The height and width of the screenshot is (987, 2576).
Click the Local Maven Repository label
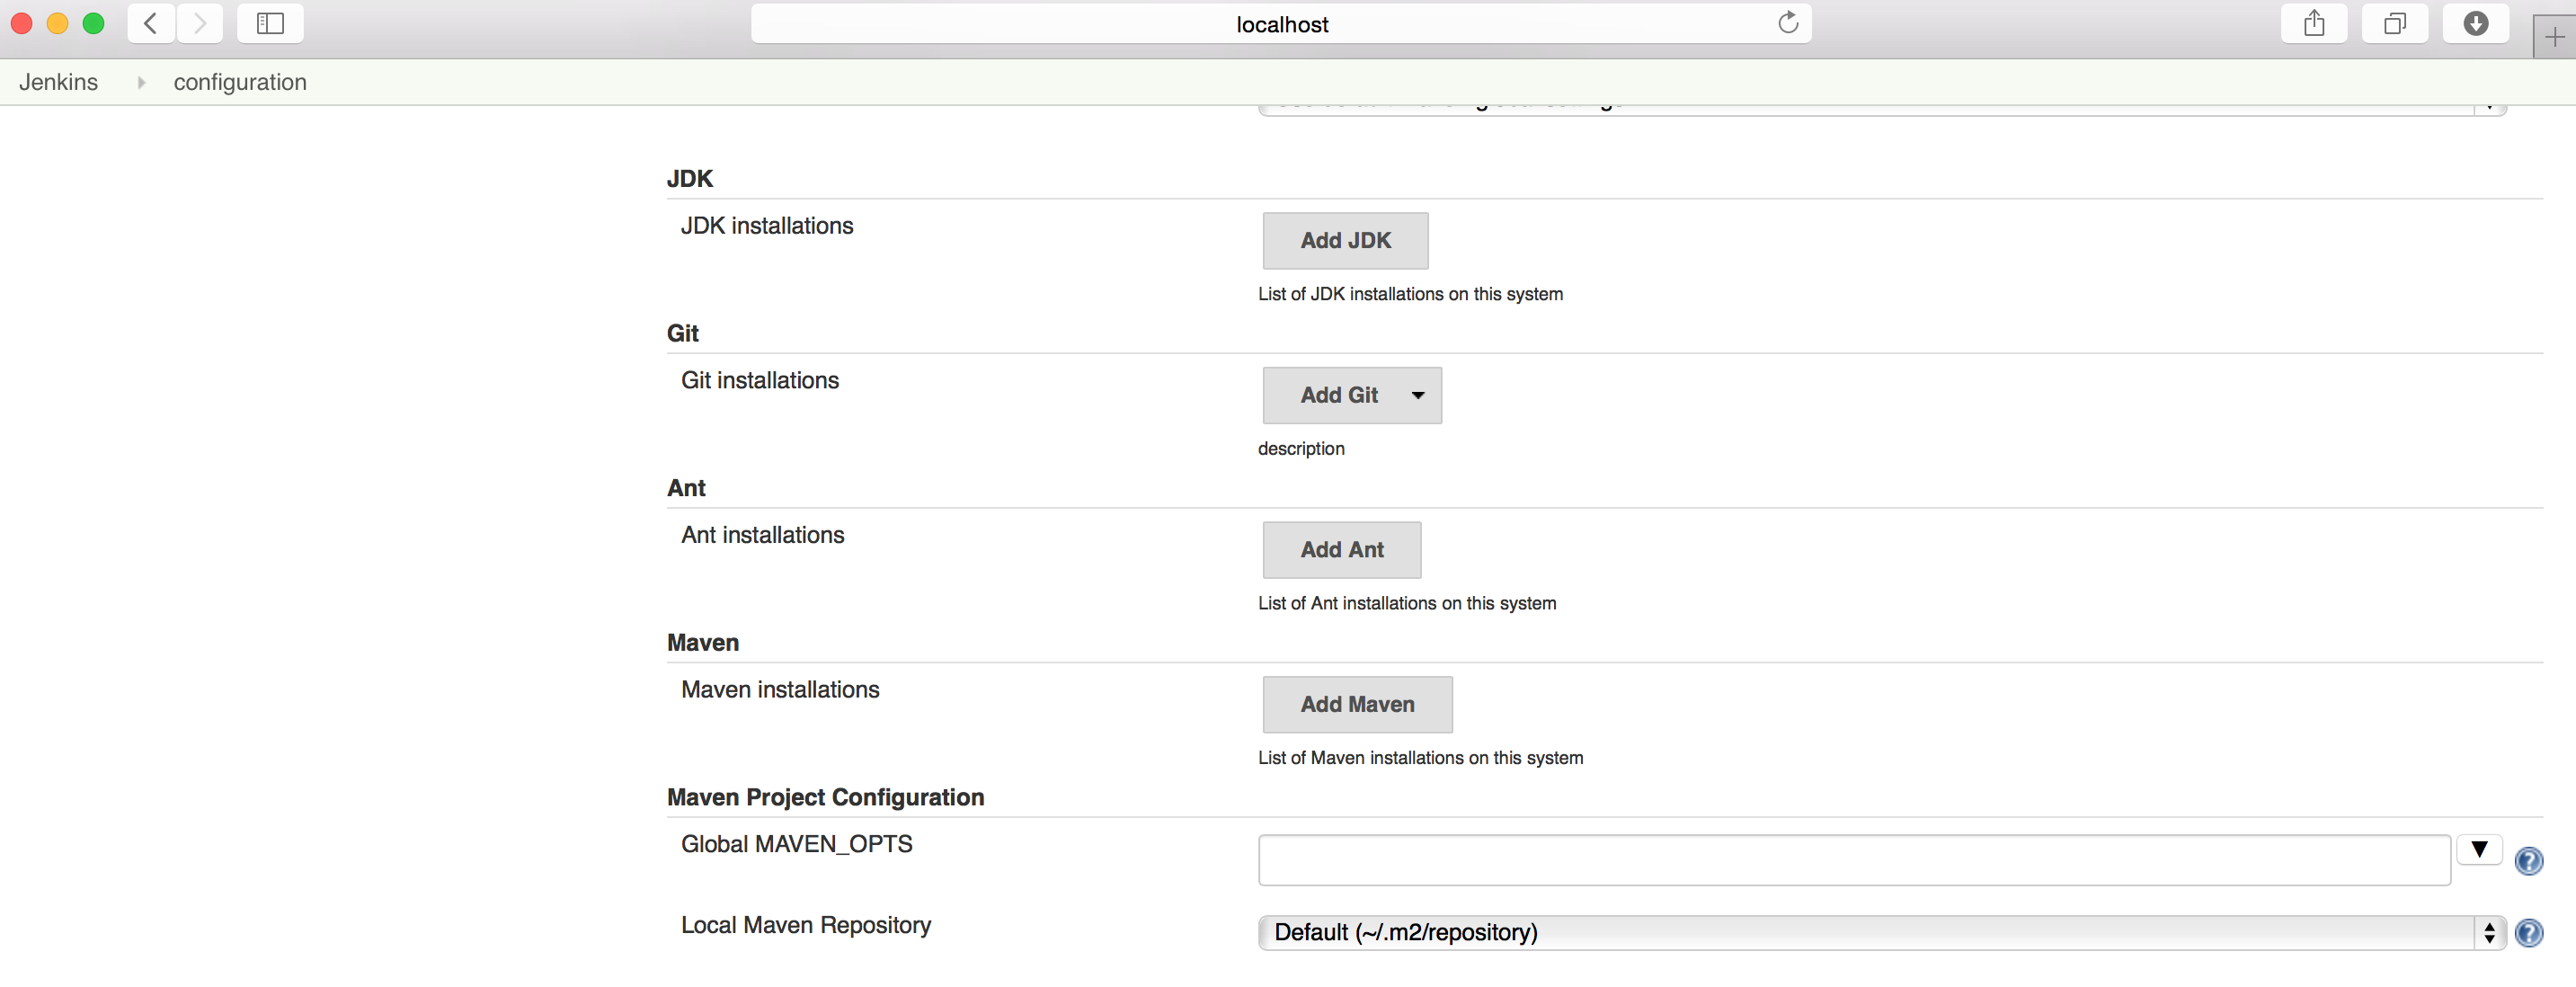click(x=806, y=925)
